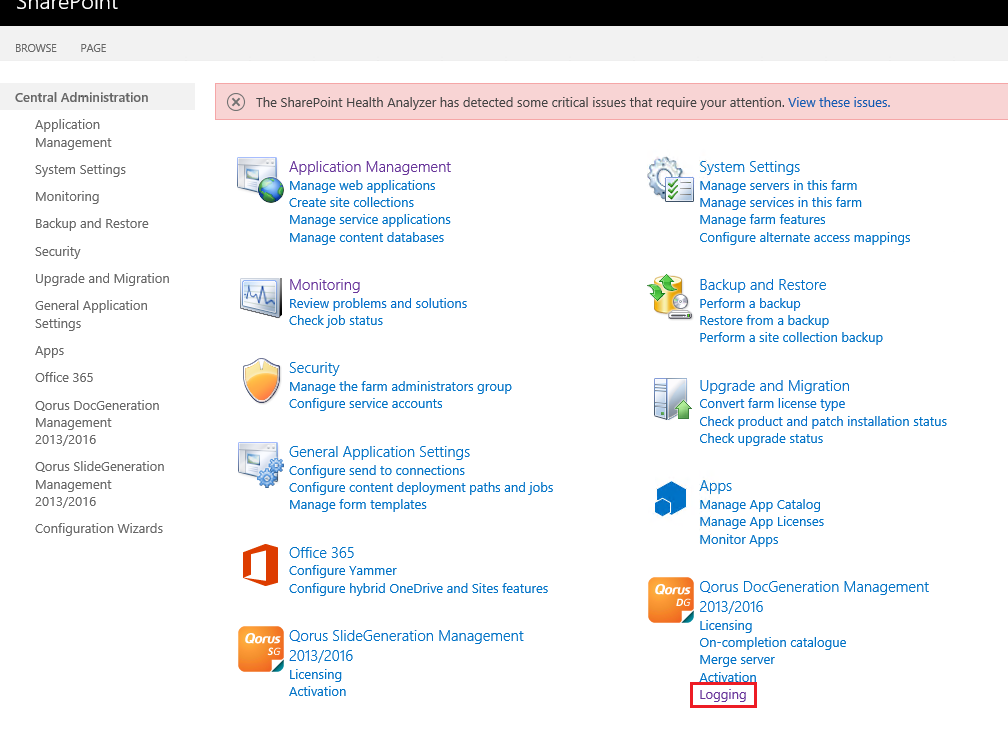The image size is (1008, 734).
Task: Click Monitor Apps link
Action: coord(739,540)
